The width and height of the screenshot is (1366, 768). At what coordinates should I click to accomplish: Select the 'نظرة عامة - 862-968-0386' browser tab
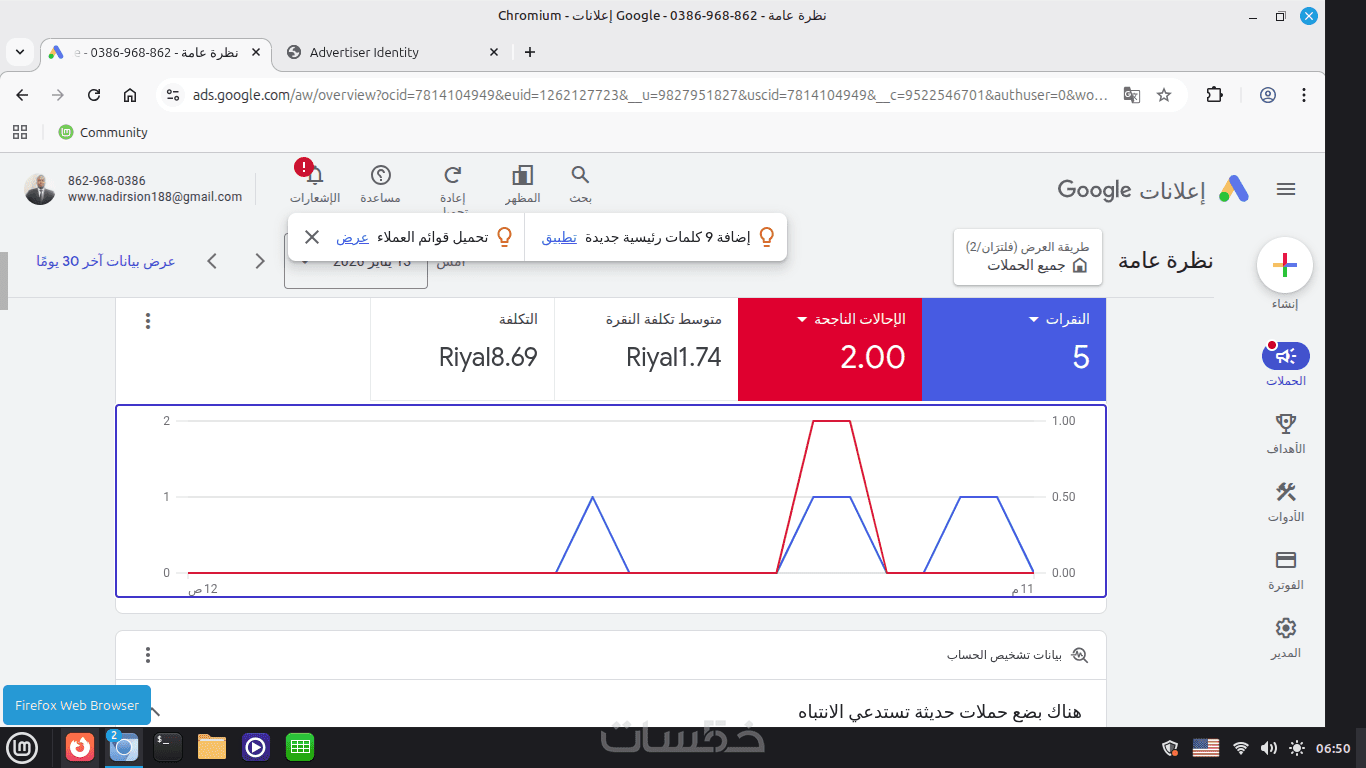(x=155, y=52)
